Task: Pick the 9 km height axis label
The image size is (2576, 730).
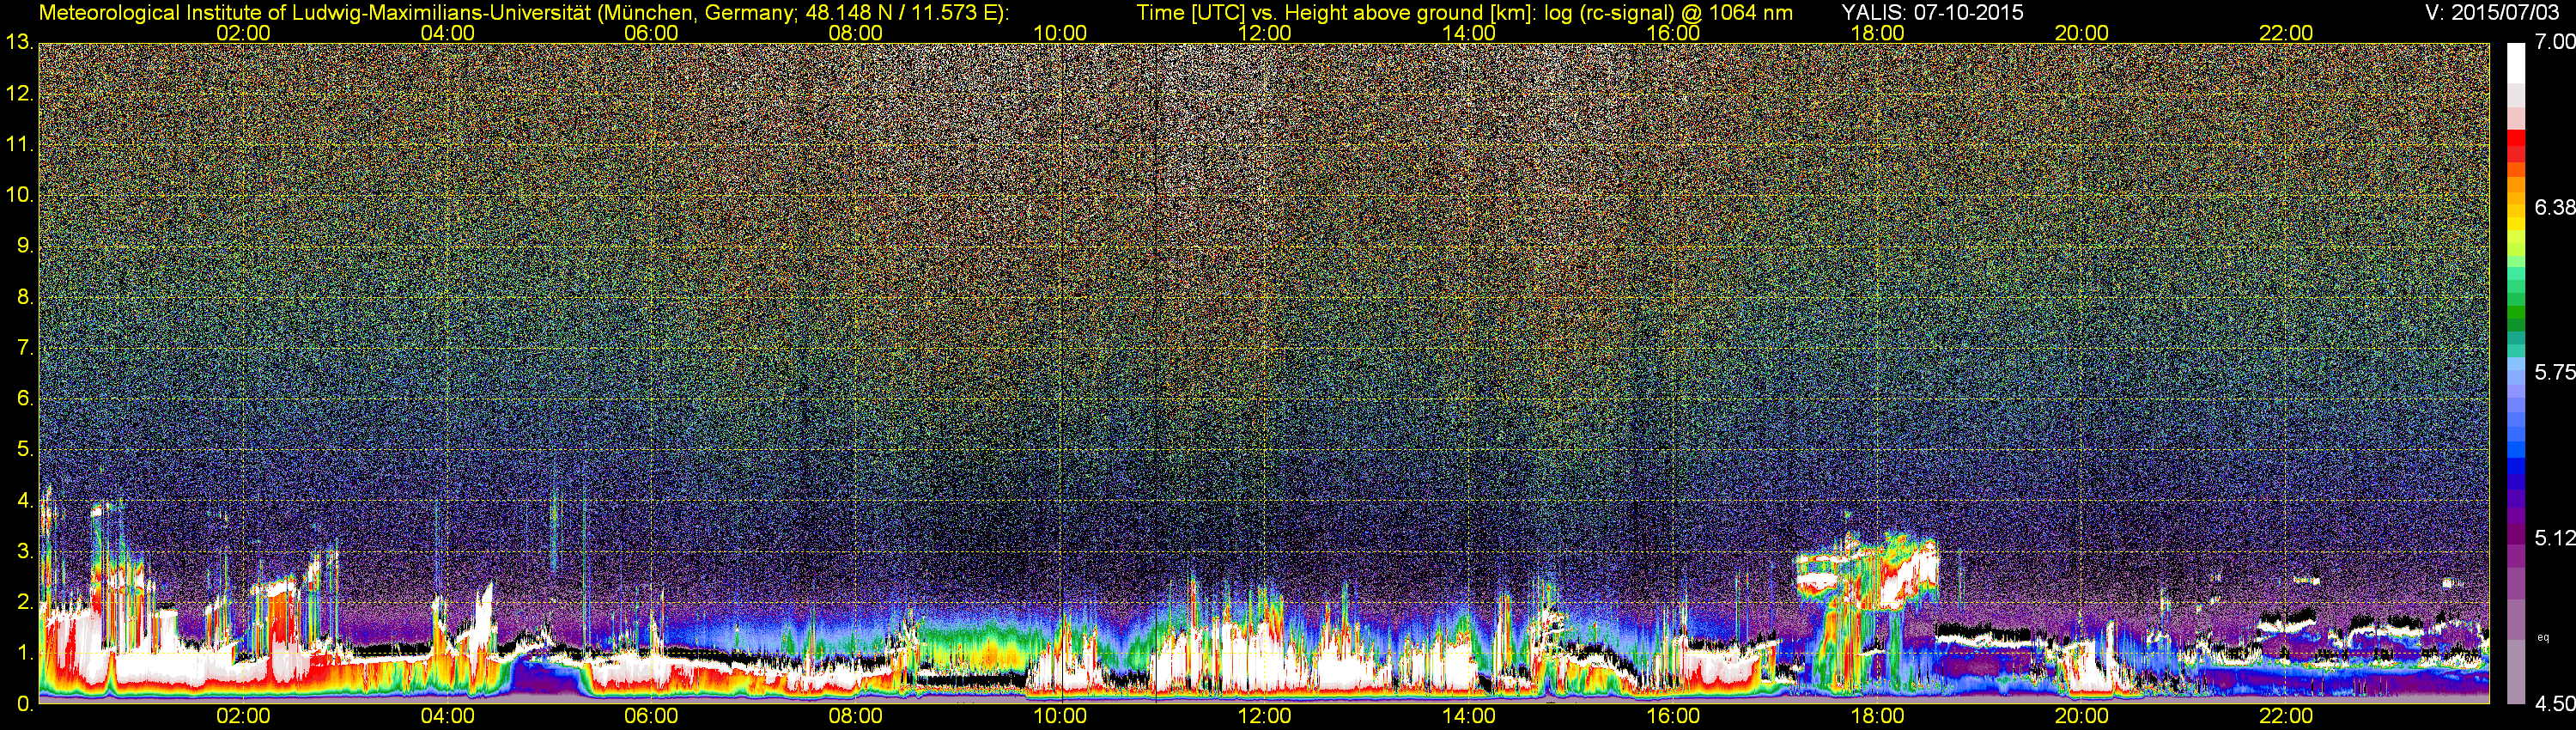Action: (x=25, y=246)
